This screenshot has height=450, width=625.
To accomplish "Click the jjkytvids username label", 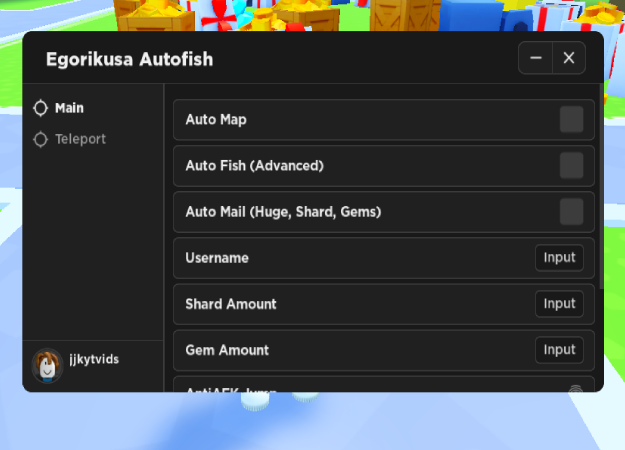I will click(x=94, y=360).
